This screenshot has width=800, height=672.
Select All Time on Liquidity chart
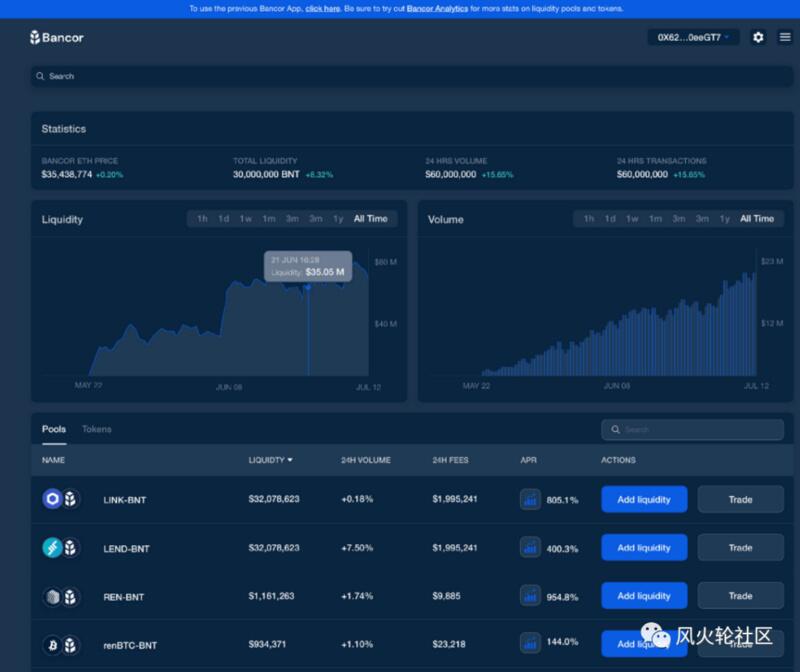pyautogui.click(x=370, y=218)
